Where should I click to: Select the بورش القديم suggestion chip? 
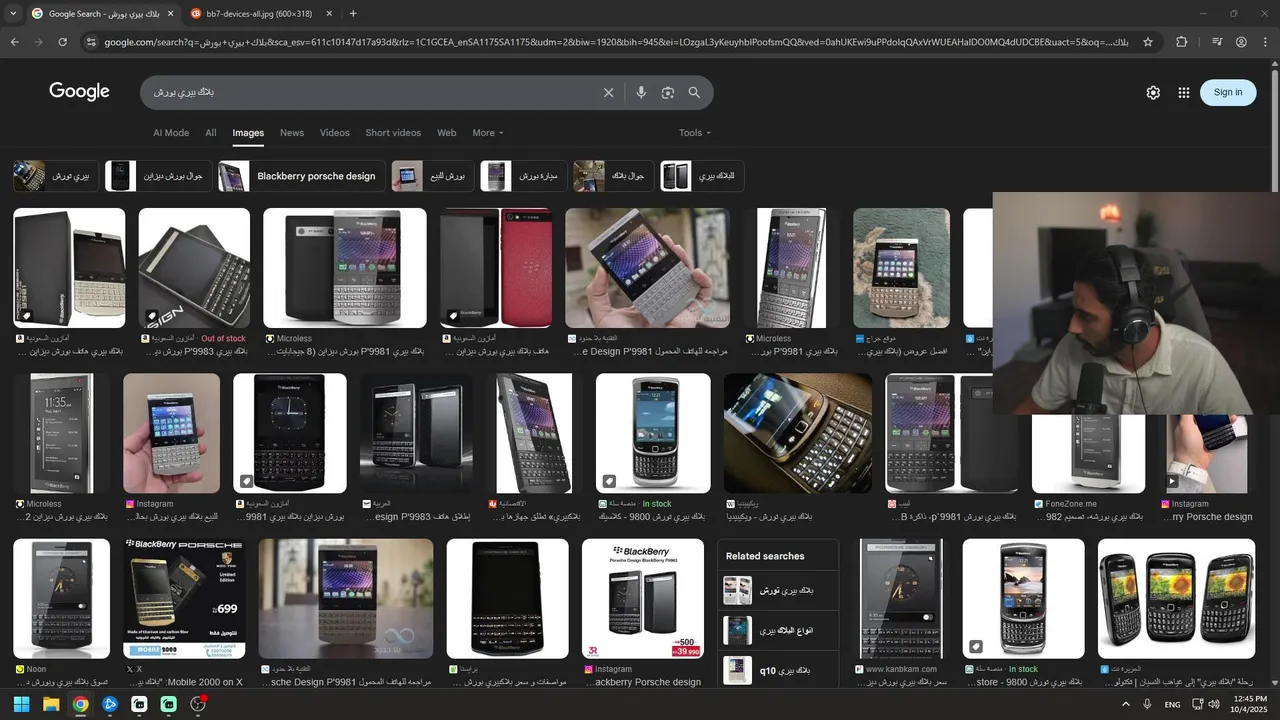click(431, 176)
